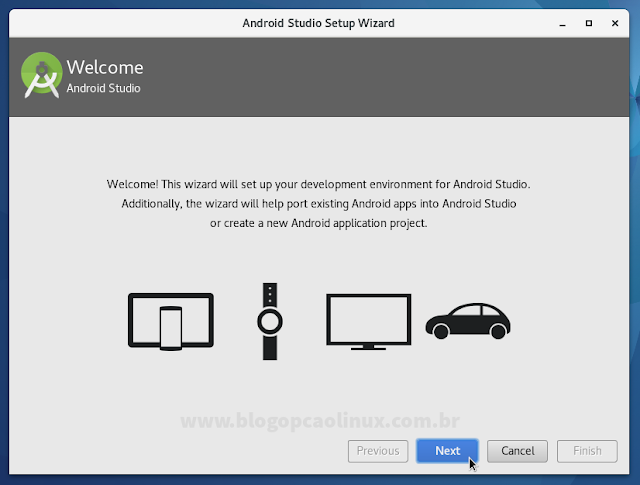
Task: Click the phone and tablet icon
Action: [x=171, y=322]
